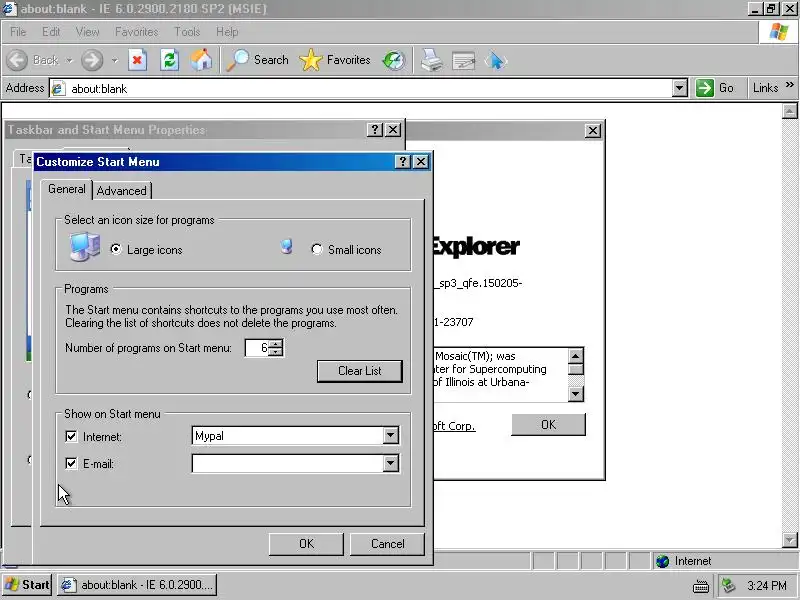800x600 pixels.
Task: Open the Favorites menu
Action: [x=137, y=32]
